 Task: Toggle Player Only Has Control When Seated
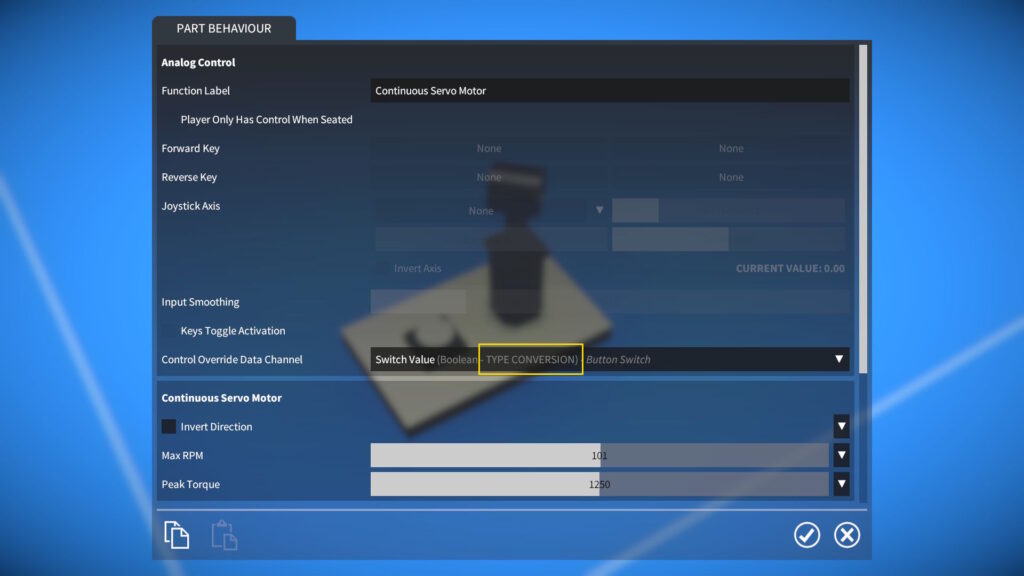pos(170,120)
